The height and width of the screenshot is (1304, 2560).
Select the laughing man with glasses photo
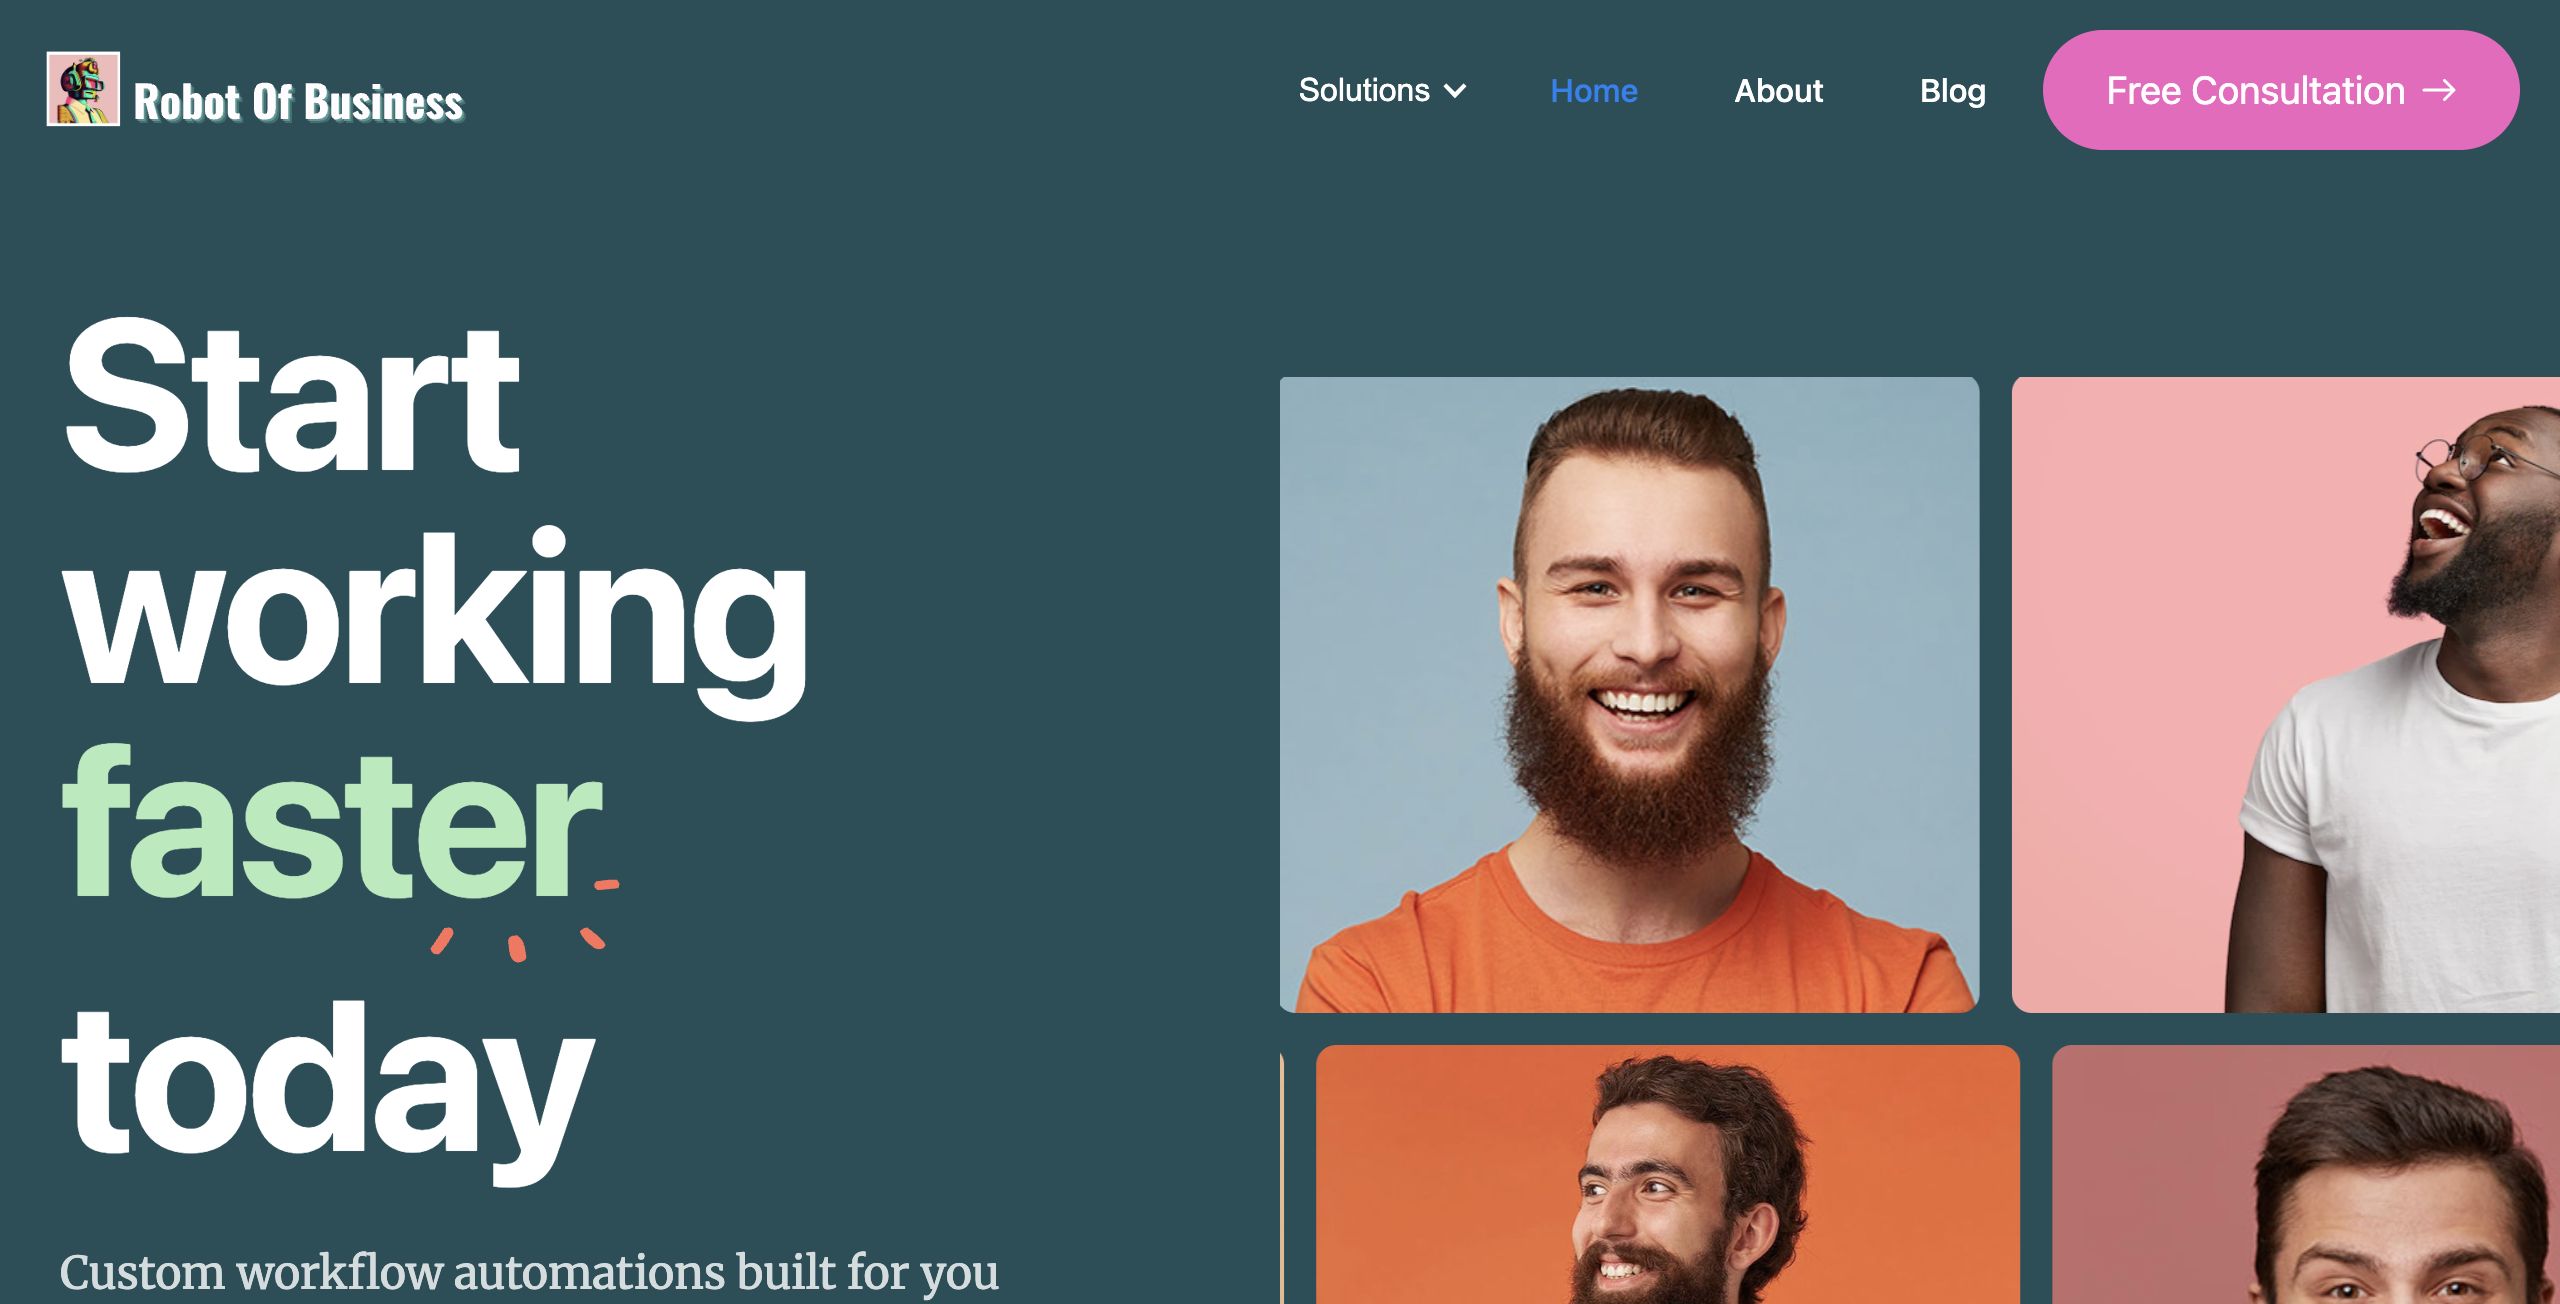click(x=2286, y=694)
